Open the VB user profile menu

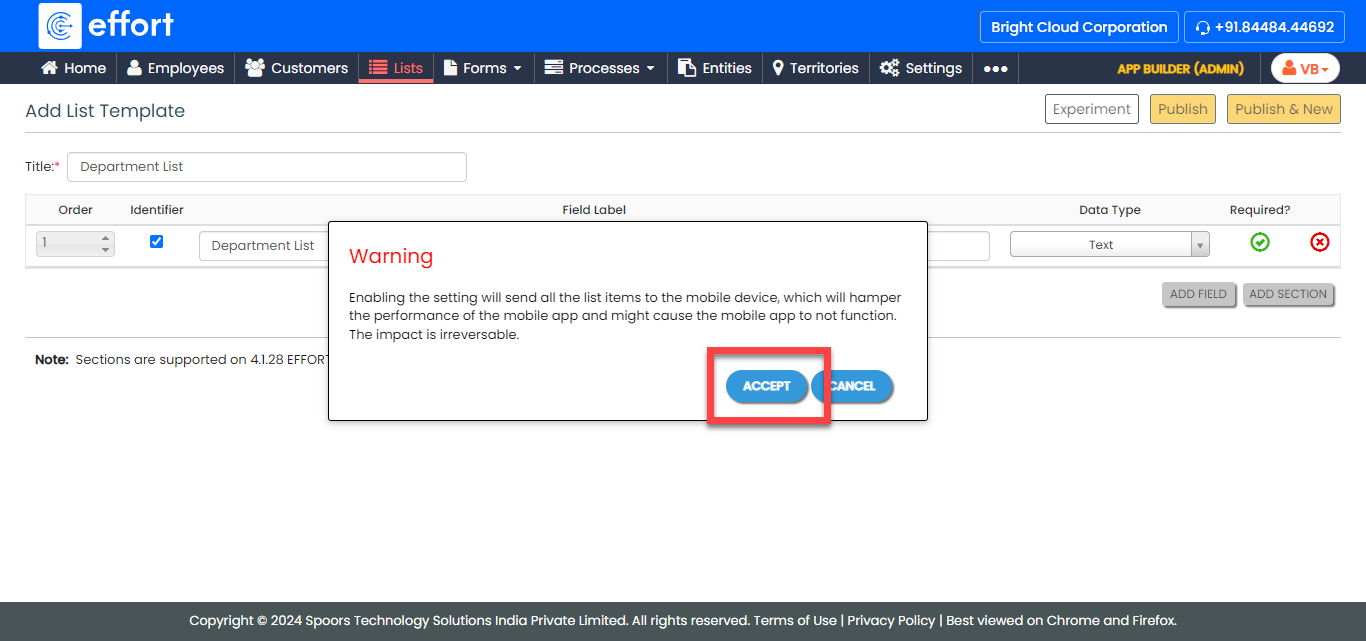[x=1305, y=68]
